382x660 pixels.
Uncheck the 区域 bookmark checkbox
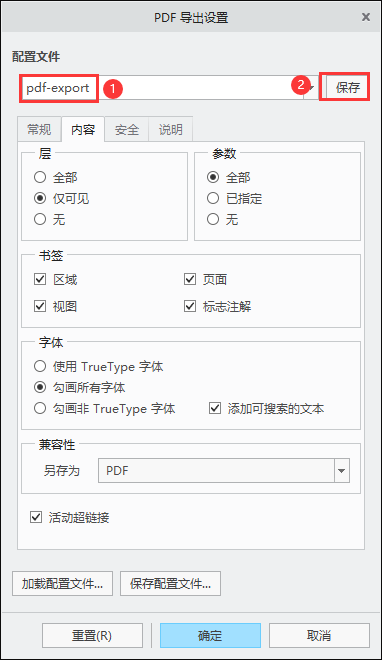pos(40,279)
